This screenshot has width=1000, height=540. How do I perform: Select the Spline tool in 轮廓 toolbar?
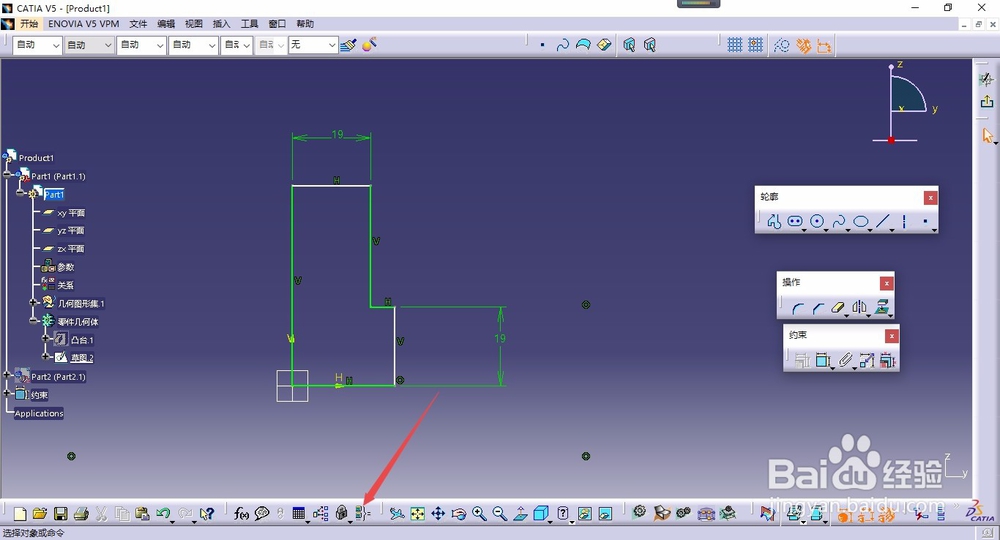click(x=839, y=221)
